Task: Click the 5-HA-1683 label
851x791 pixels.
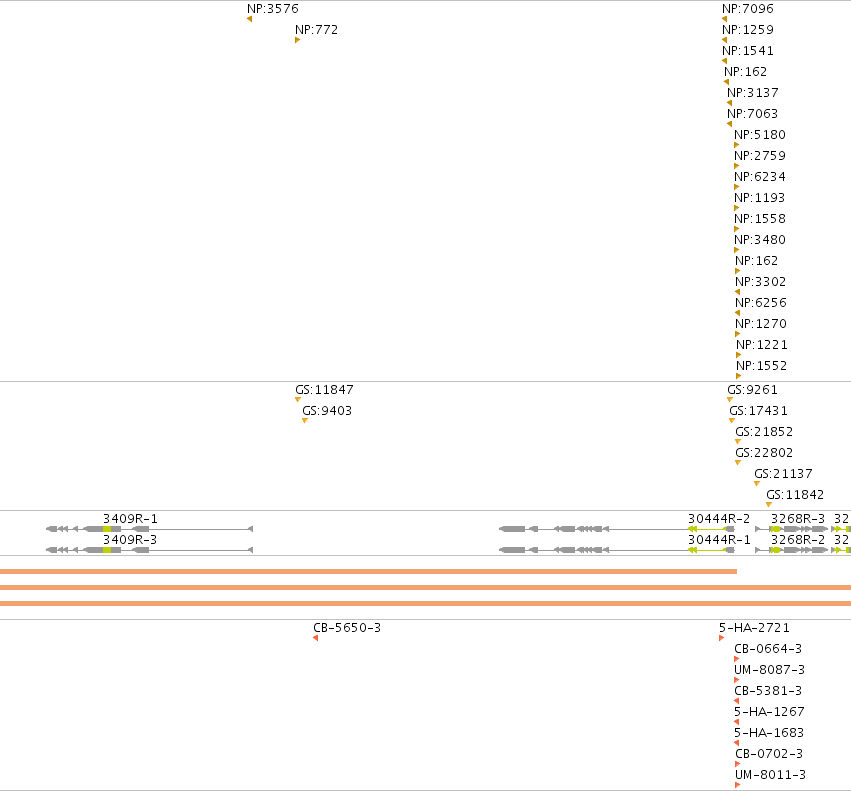Action: coord(769,733)
